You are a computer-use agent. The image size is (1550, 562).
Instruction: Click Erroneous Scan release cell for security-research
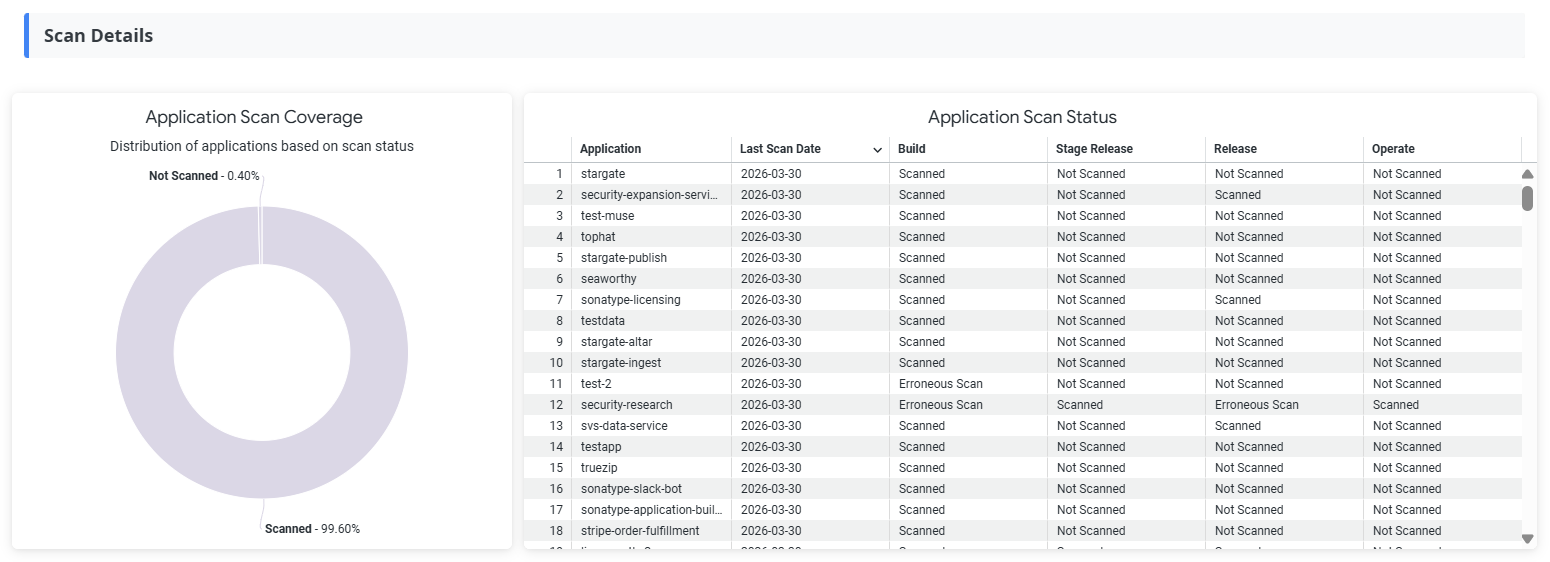click(x=1284, y=405)
